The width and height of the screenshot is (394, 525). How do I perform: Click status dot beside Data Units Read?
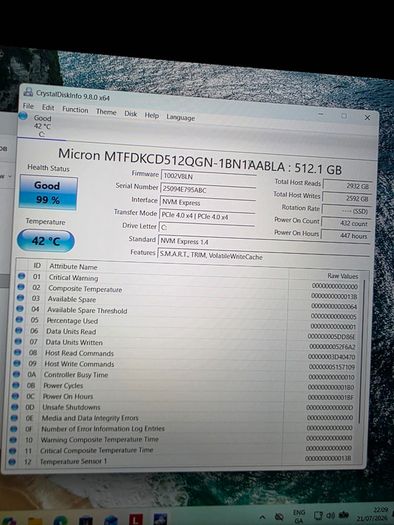point(19,330)
